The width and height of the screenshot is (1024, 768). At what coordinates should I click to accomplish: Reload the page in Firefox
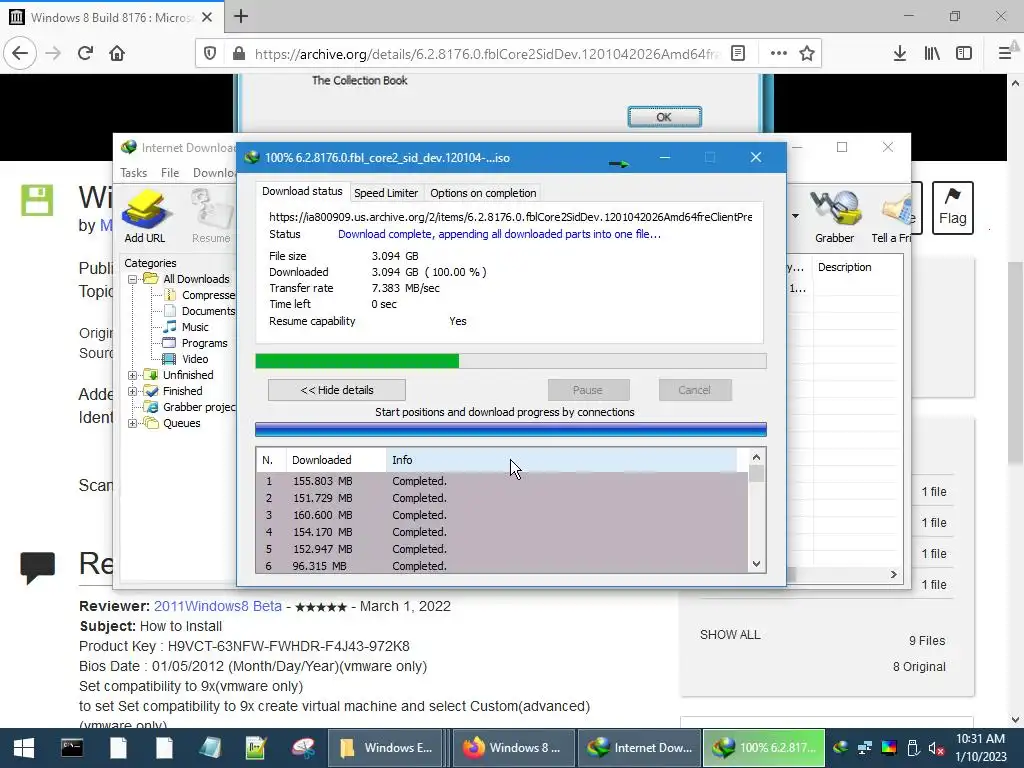click(x=85, y=53)
